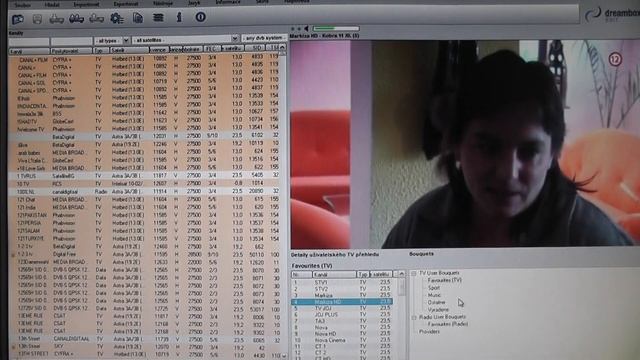The height and width of the screenshot is (360, 640).
Task: Click the stacked-lines list toolbar icon
Action: pos(158,17)
